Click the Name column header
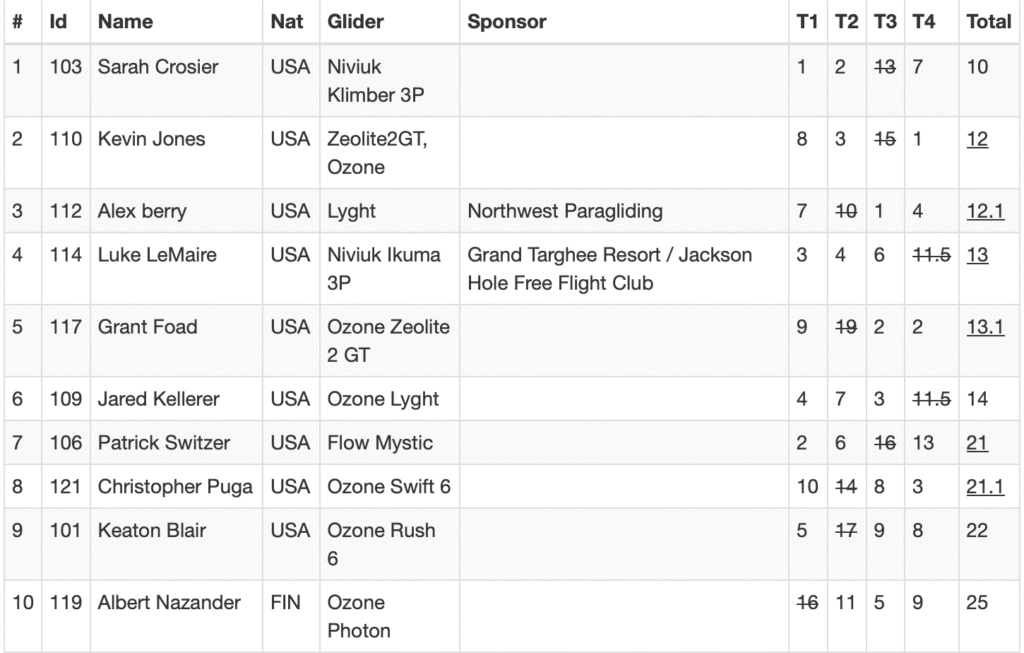Image resolution: width=1024 pixels, height=653 pixels. 126,21
